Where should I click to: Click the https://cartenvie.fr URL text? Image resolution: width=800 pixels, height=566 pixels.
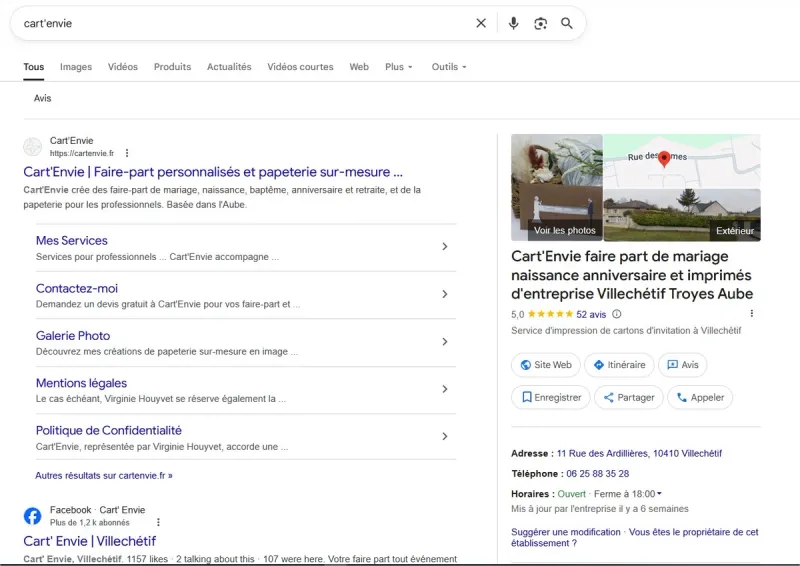tap(82, 153)
